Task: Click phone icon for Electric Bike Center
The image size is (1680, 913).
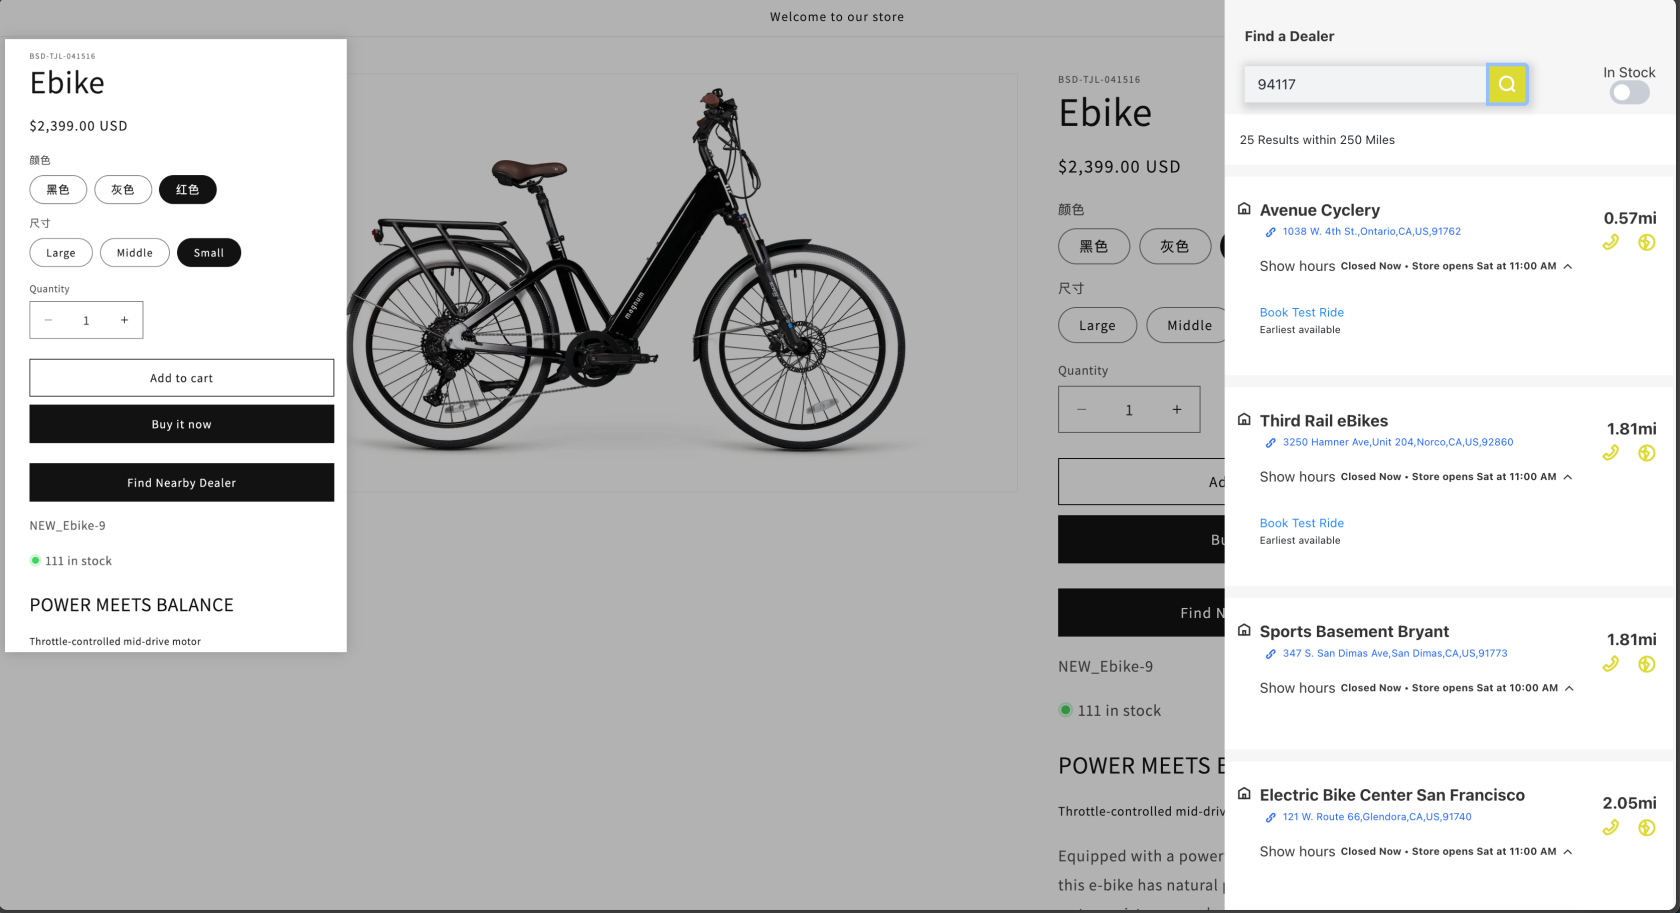Action: point(1610,827)
